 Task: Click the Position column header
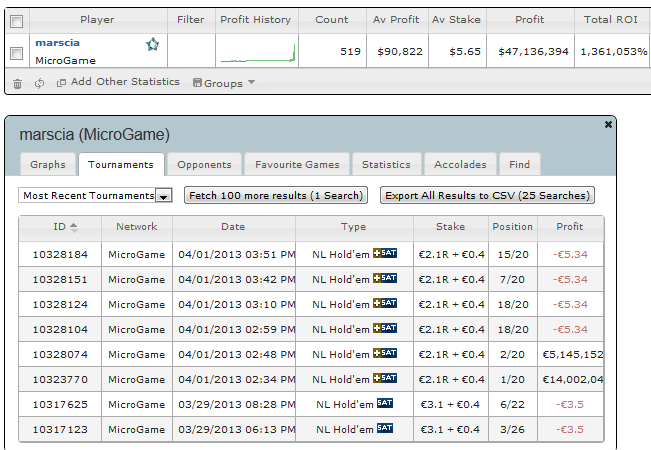(x=512, y=227)
